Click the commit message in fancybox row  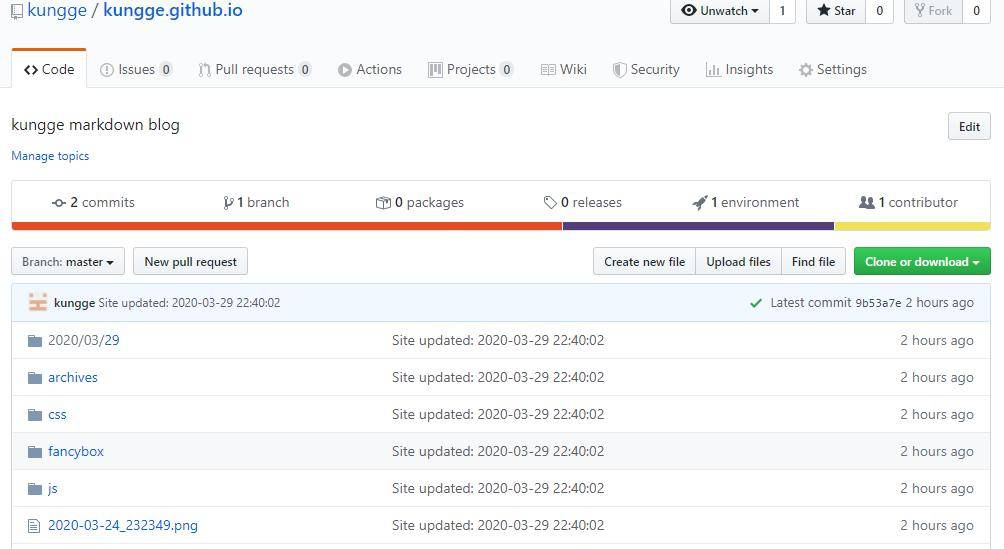[498, 452]
